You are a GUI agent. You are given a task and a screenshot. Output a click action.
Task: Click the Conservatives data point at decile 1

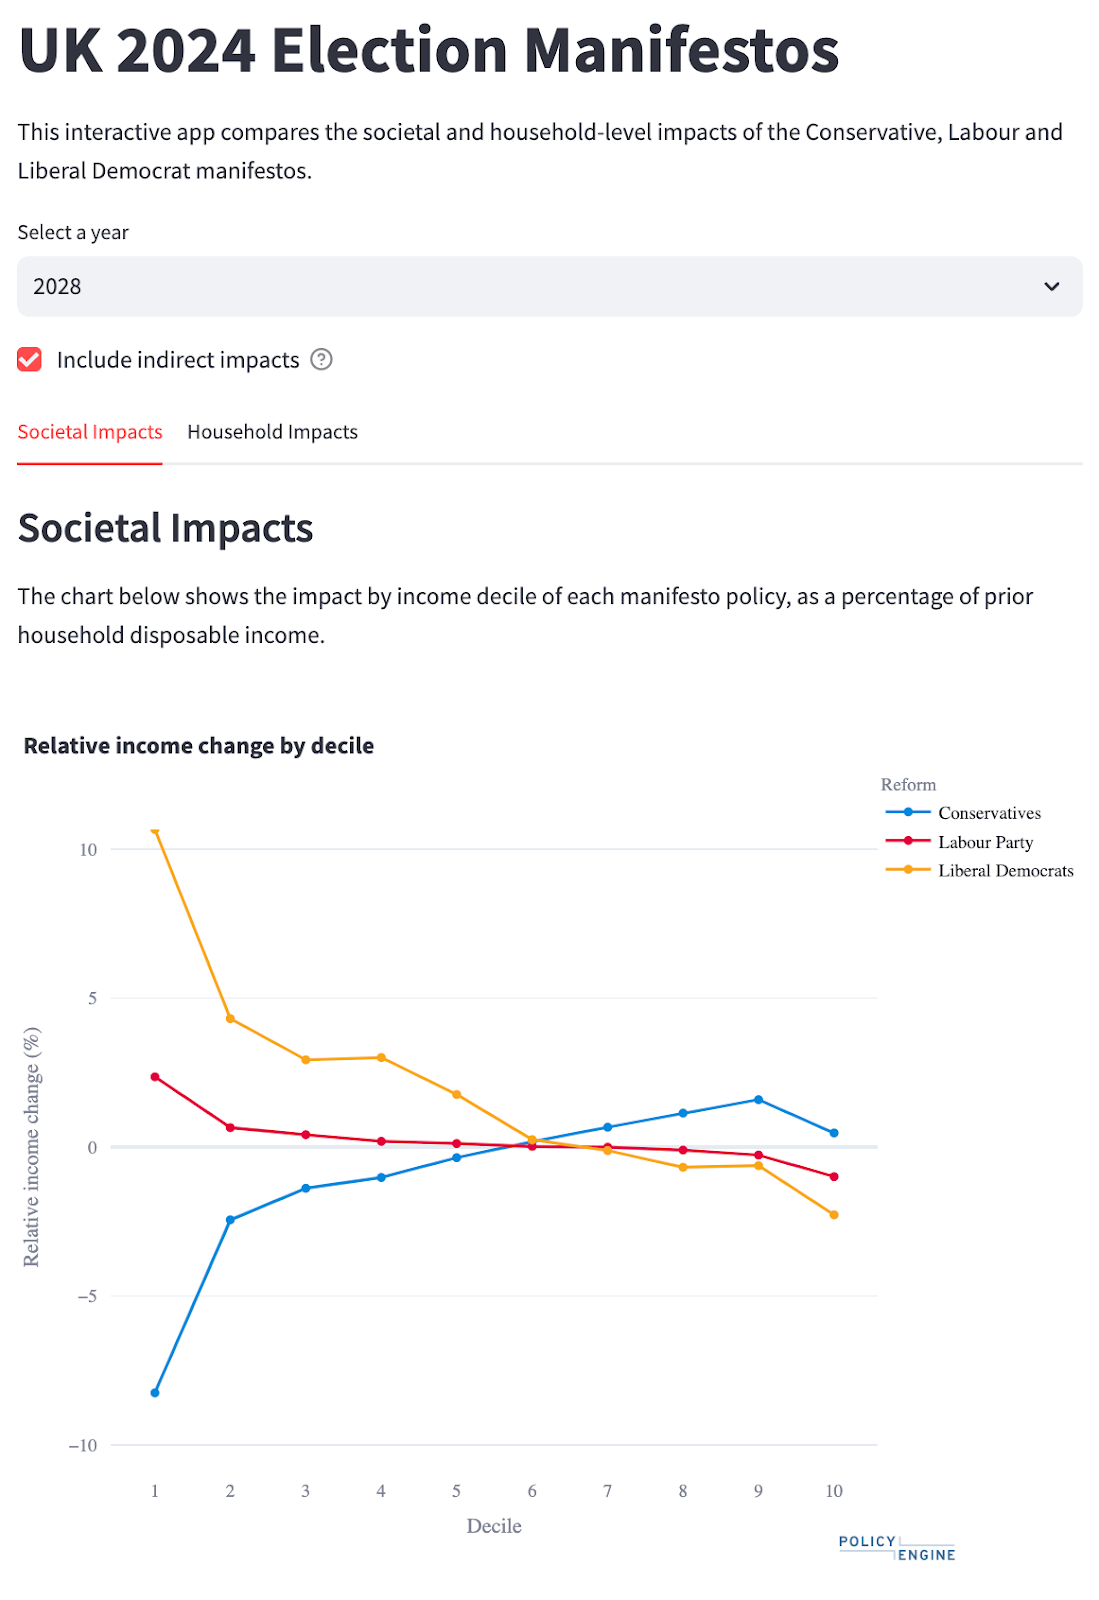155,1393
